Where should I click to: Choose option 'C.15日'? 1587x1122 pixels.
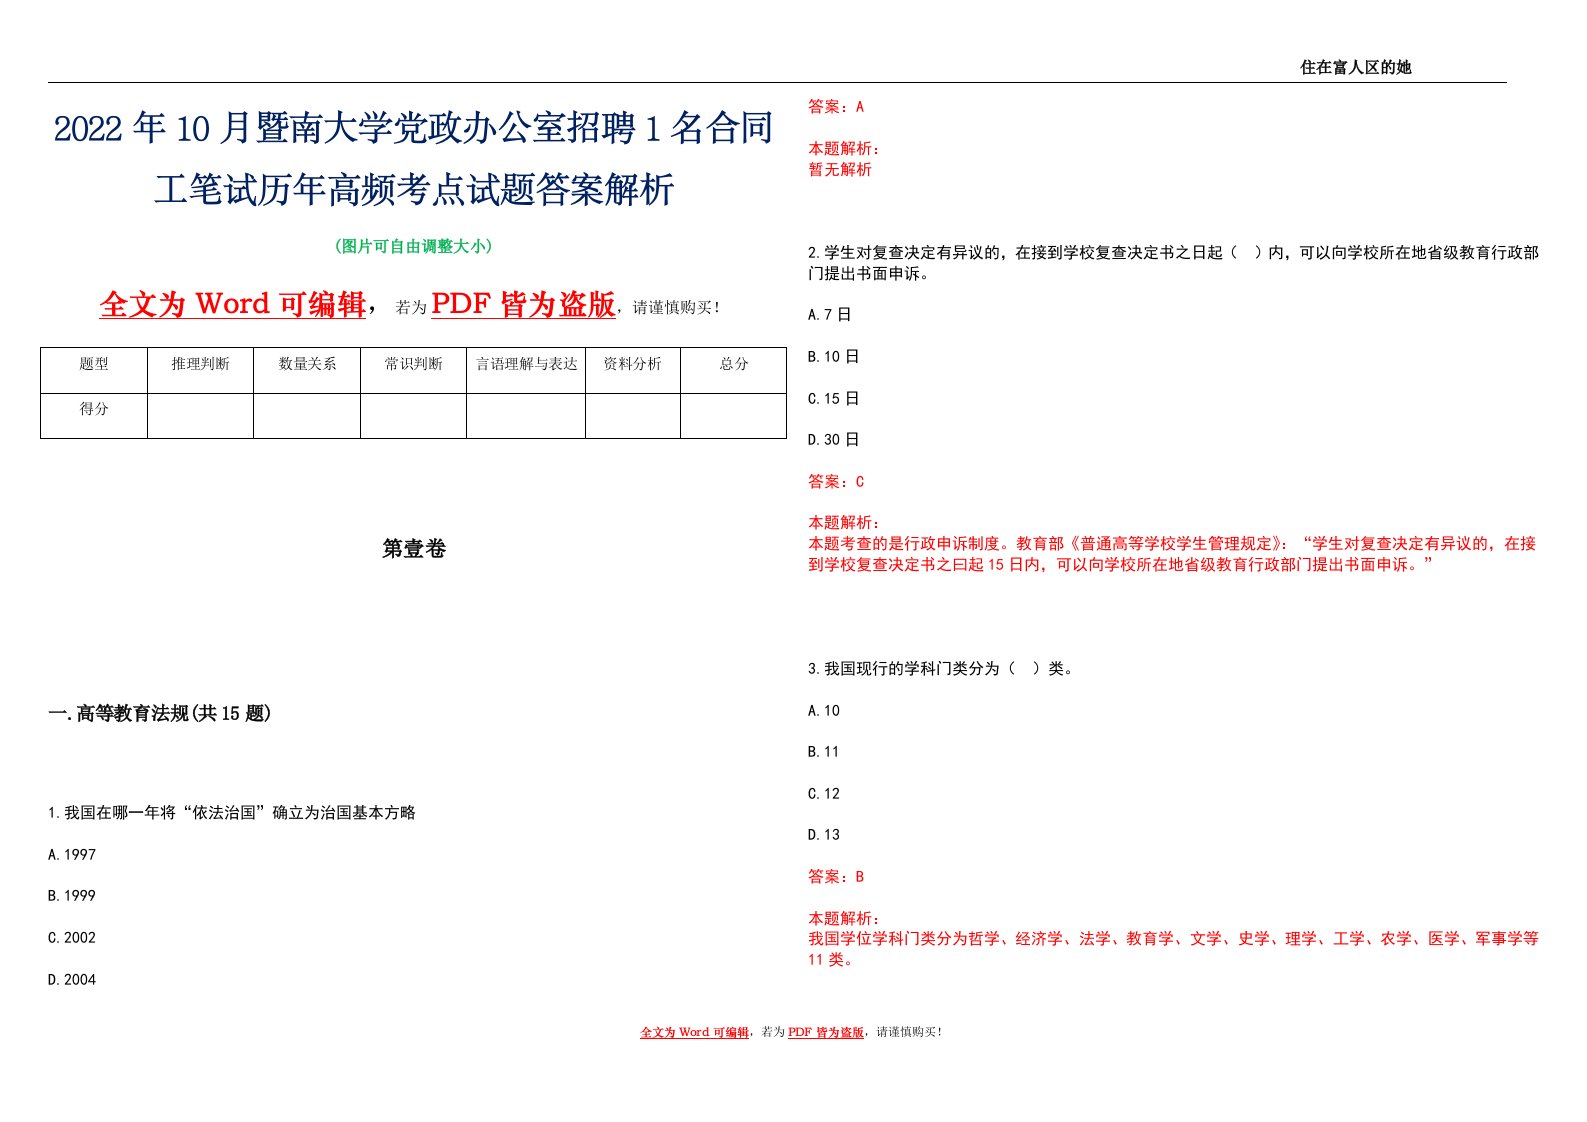[x=834, y=399]
